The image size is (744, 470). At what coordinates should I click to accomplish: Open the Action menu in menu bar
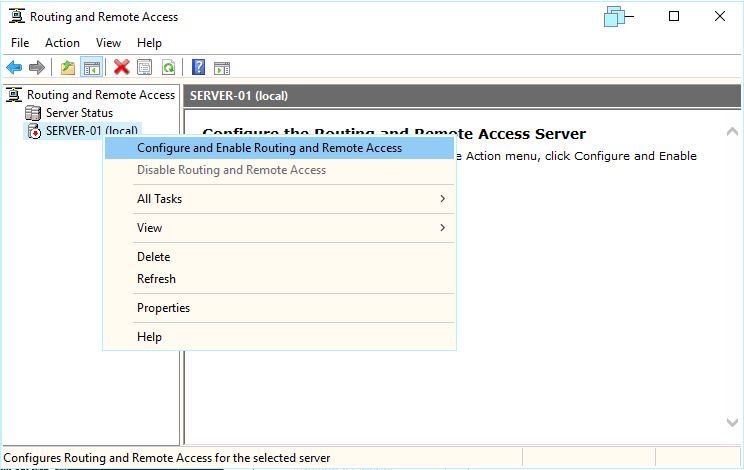coord(62,43)
